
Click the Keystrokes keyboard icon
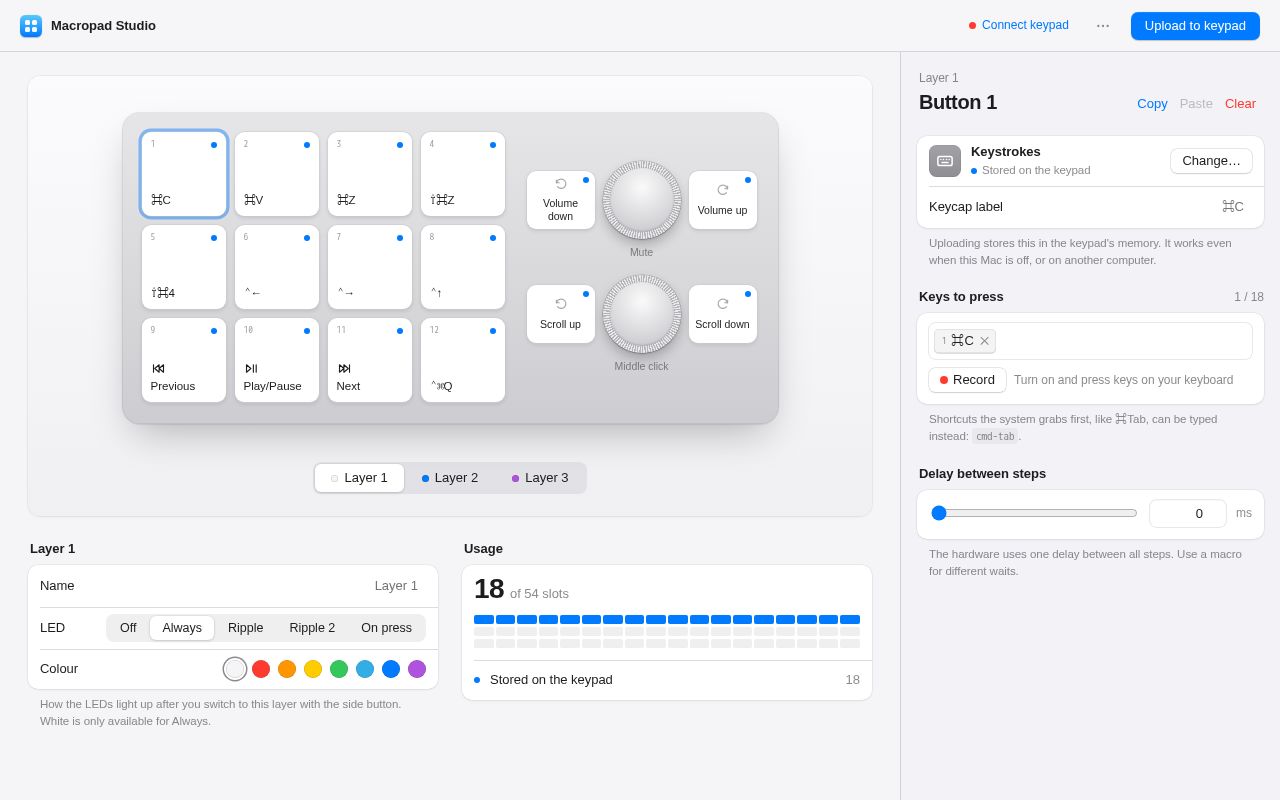click(945, 161)
